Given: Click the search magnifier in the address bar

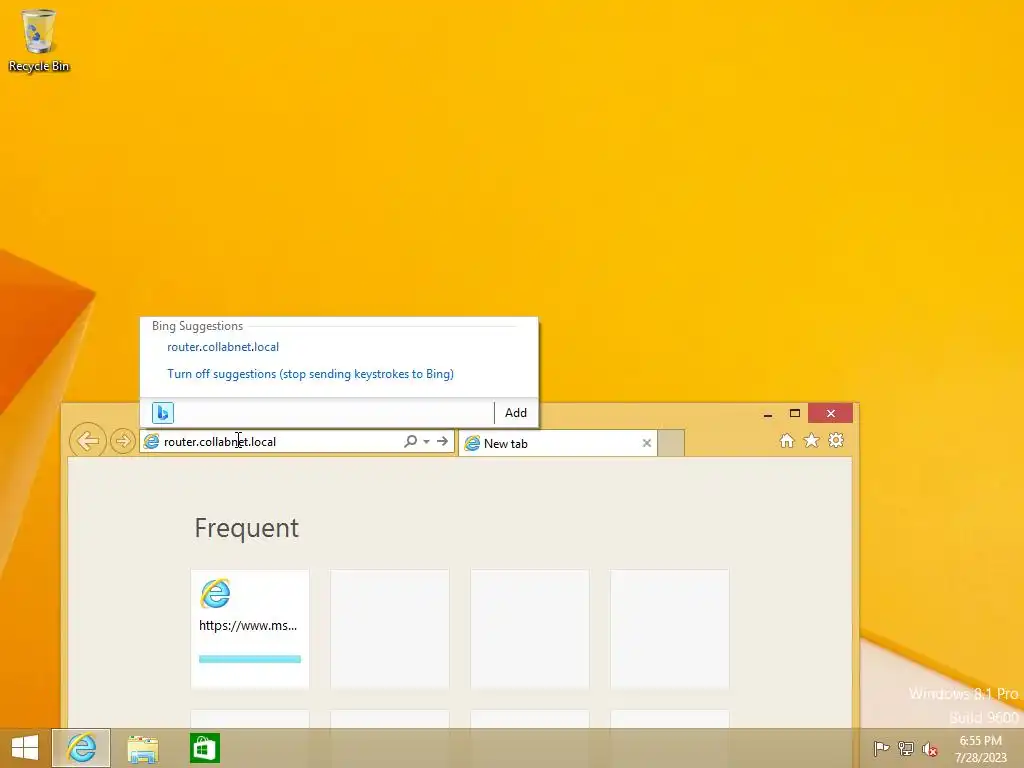Looking at the screenshot, I should pyautogui.click(x=410, y=441).
